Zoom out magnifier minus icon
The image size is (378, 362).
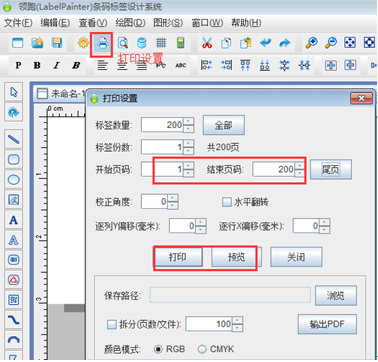(x=331, y=43)
